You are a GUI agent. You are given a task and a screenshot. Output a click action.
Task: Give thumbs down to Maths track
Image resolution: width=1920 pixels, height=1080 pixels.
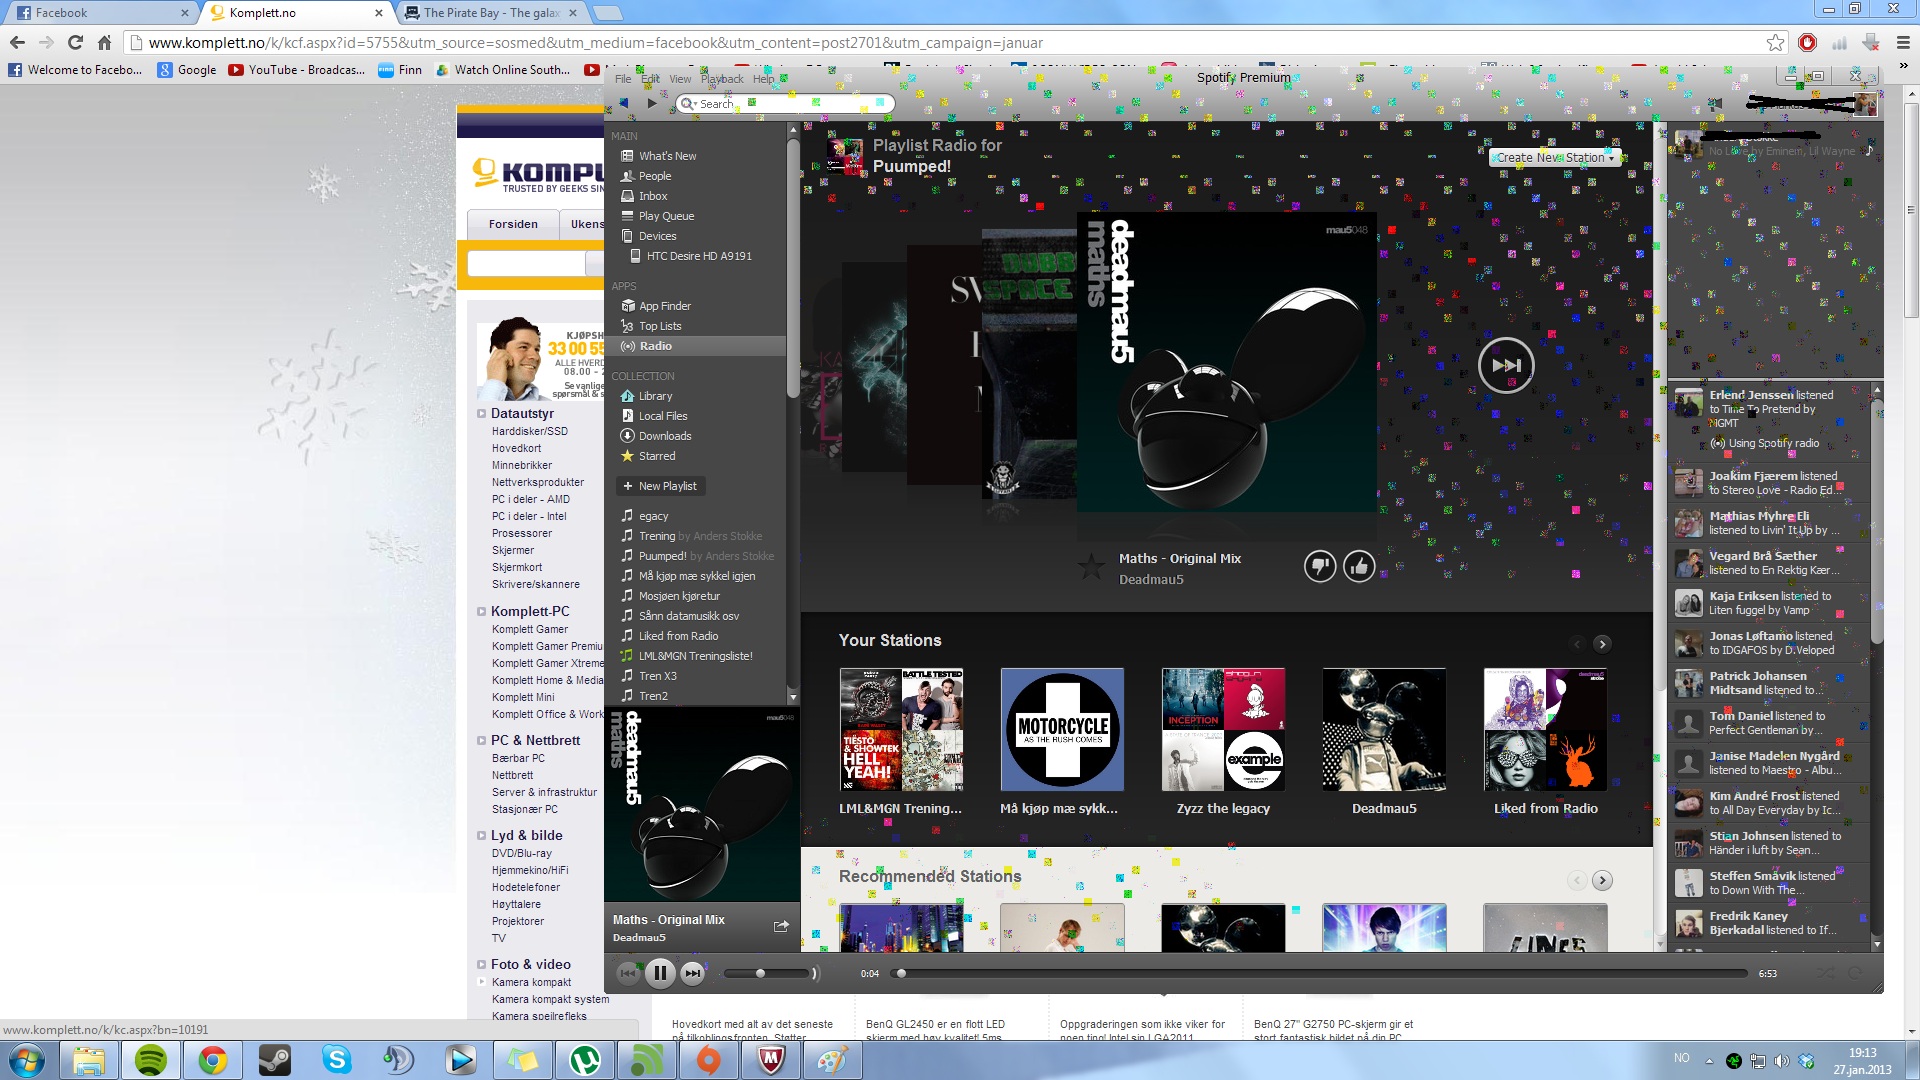1320,567
